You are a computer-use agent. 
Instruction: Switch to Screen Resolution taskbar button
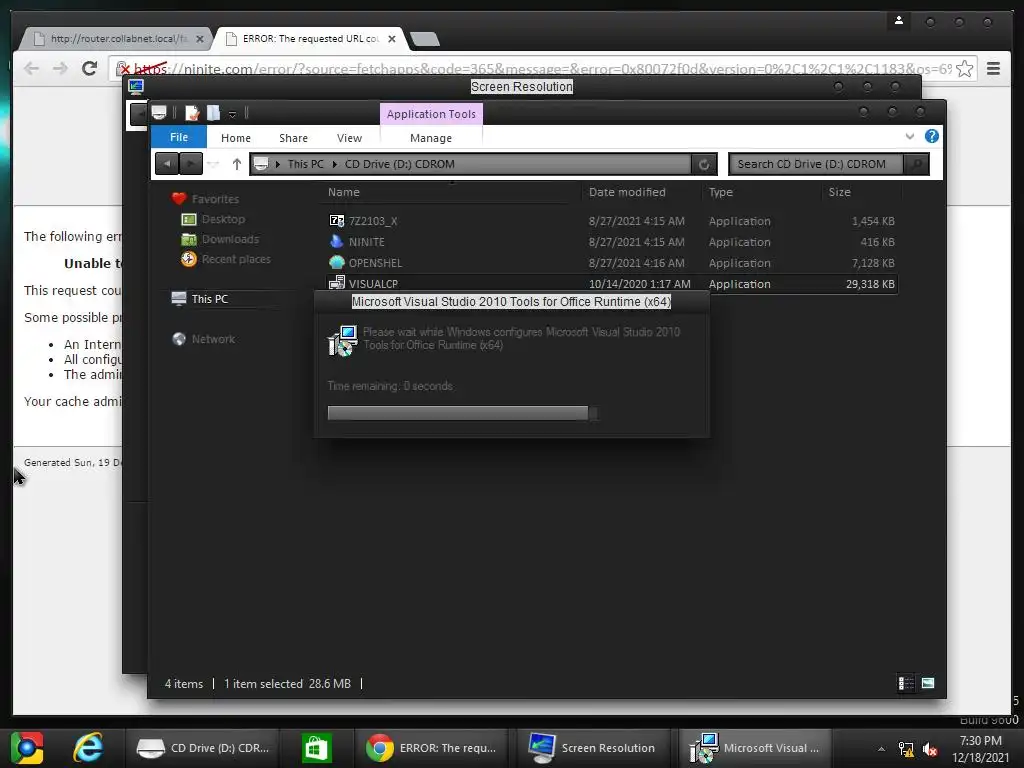(x=592, y=748)
